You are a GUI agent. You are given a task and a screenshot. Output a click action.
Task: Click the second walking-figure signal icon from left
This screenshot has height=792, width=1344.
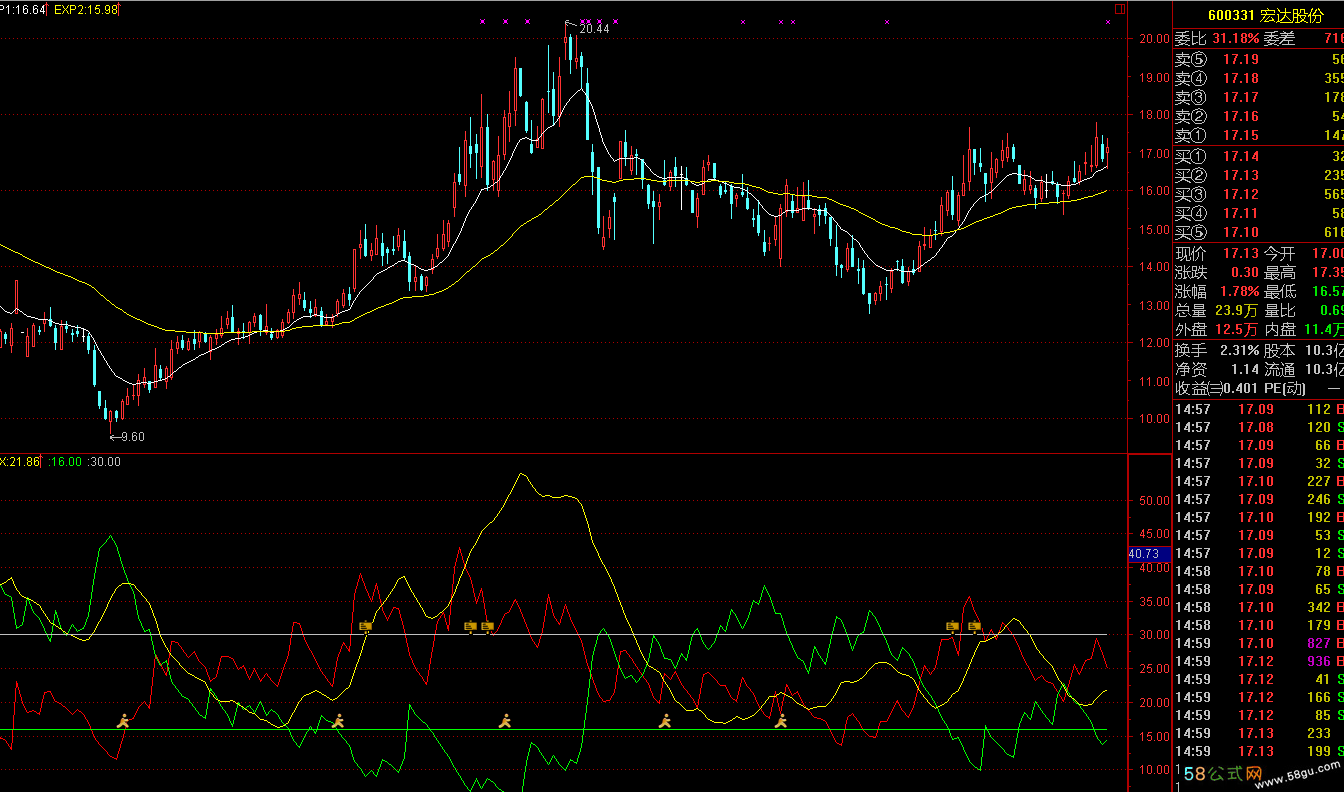point(338,720)
